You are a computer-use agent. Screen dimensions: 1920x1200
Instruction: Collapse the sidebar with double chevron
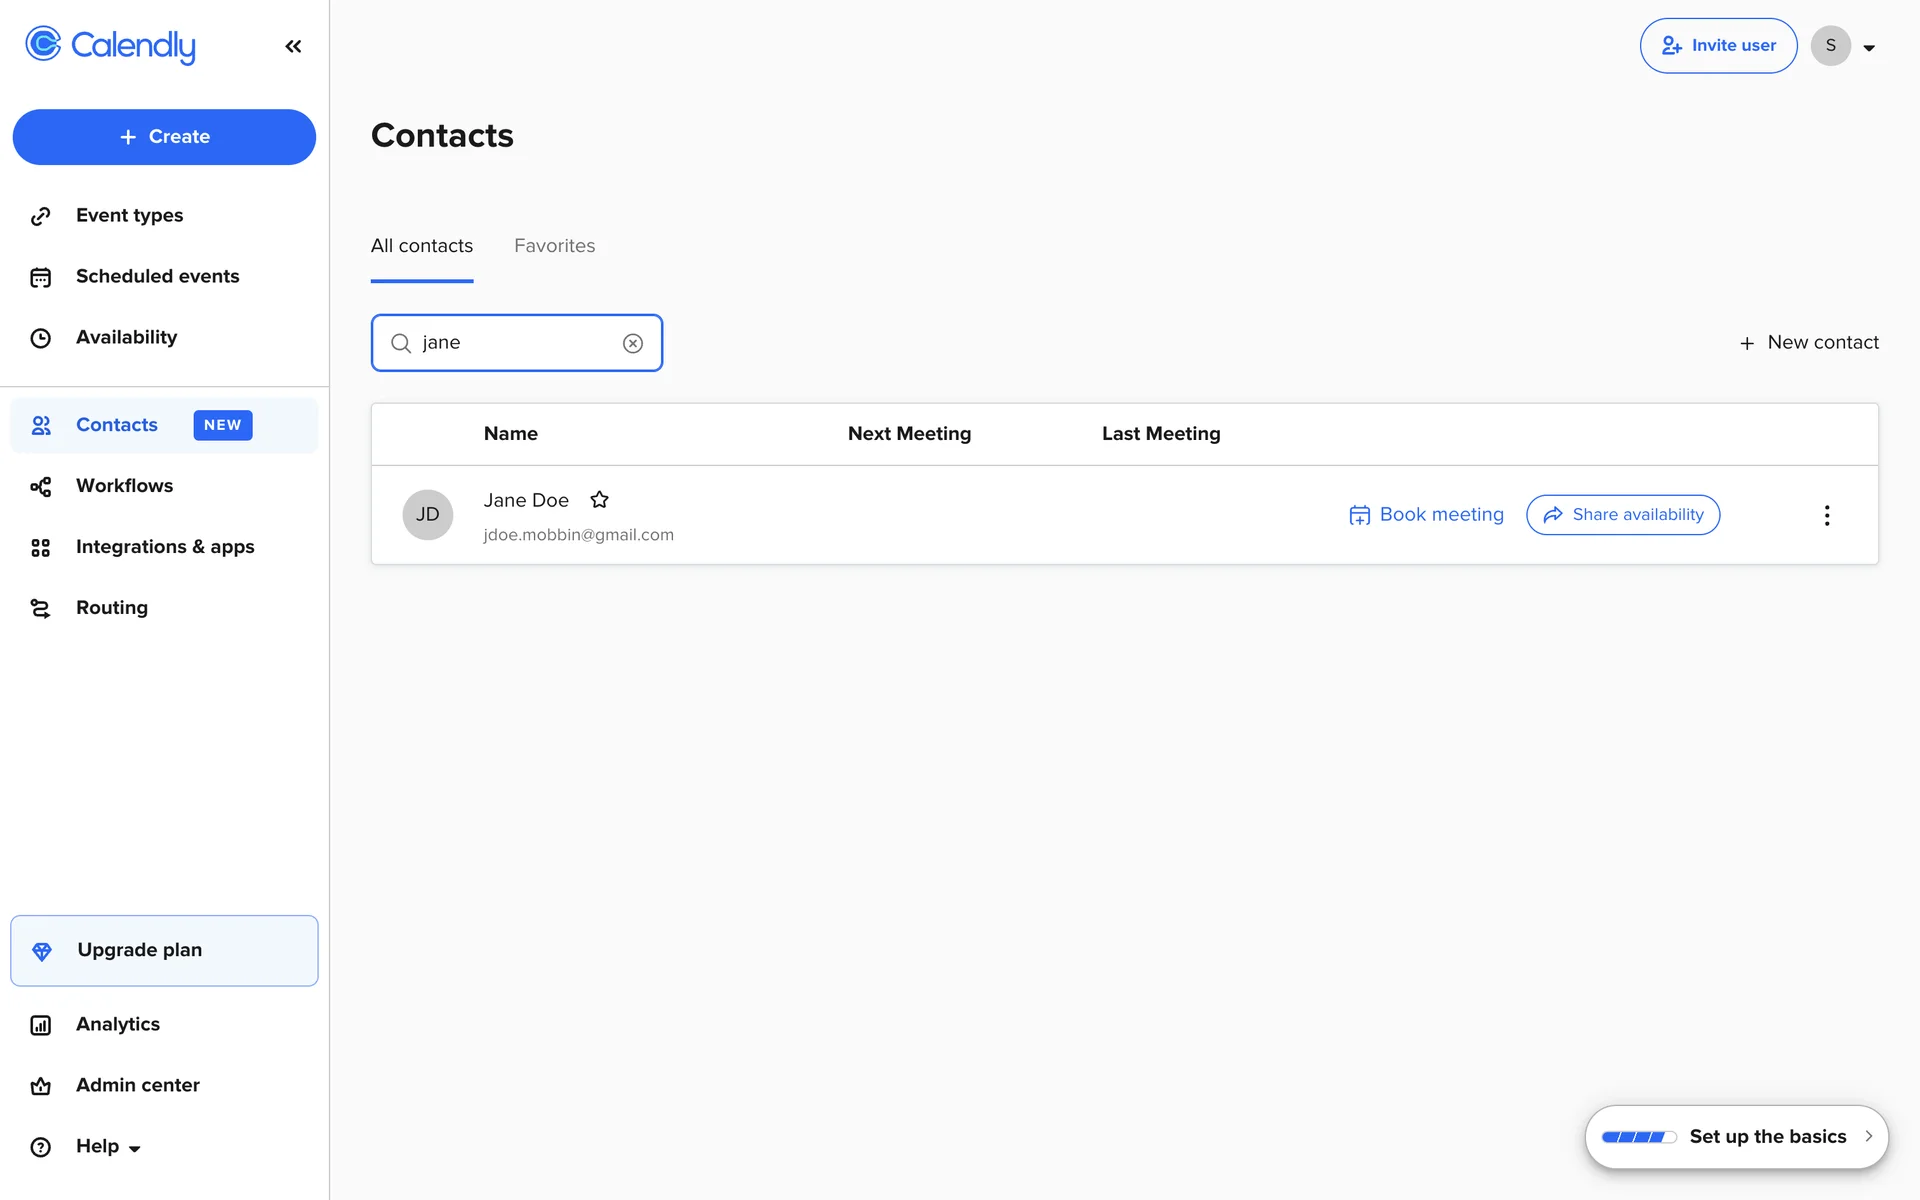click(x=293, y=46)
